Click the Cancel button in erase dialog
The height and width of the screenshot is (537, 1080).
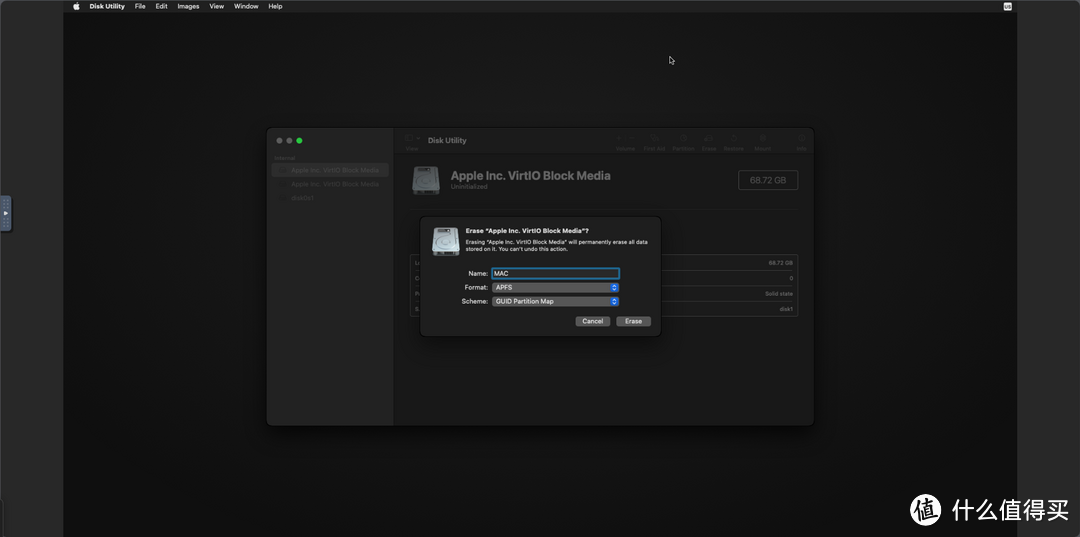pyautogui.click(x=592, y=322)
